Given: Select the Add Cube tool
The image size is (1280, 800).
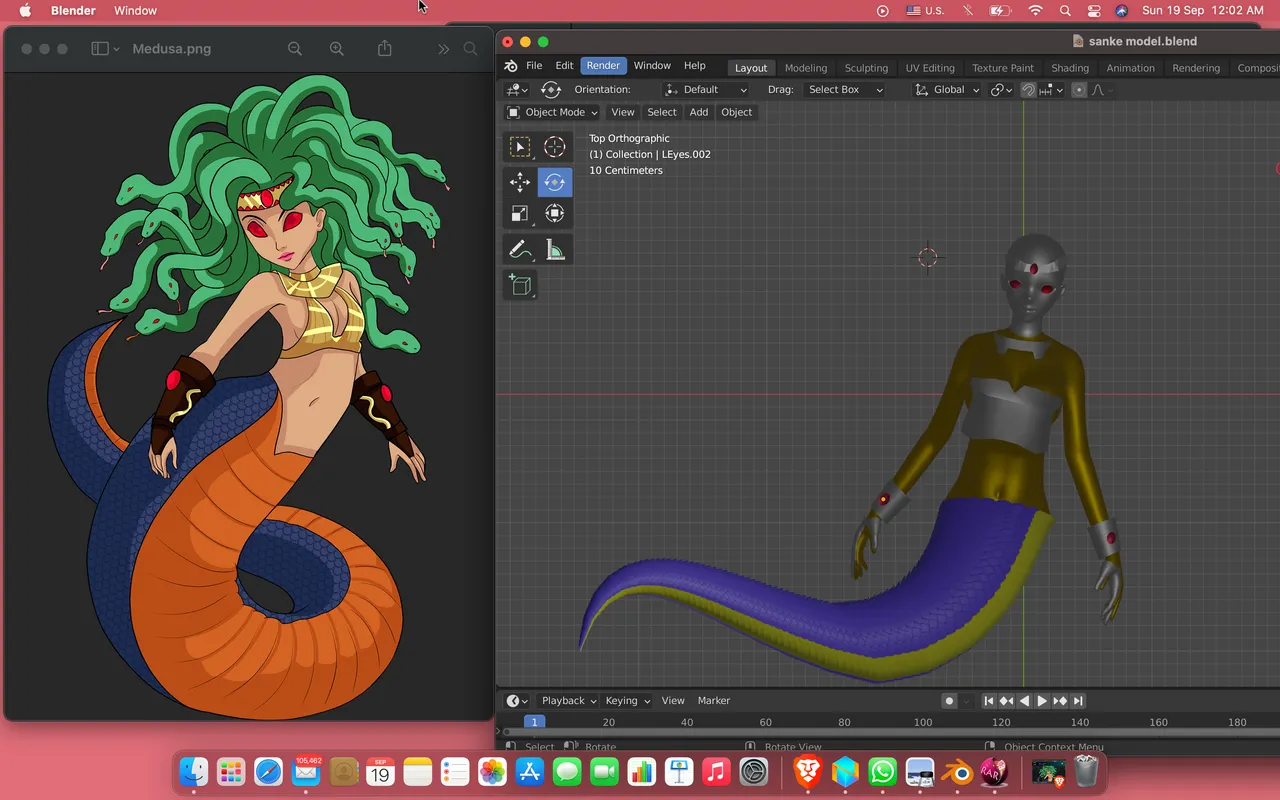Looking at the screenshot, I should (520, 285).
